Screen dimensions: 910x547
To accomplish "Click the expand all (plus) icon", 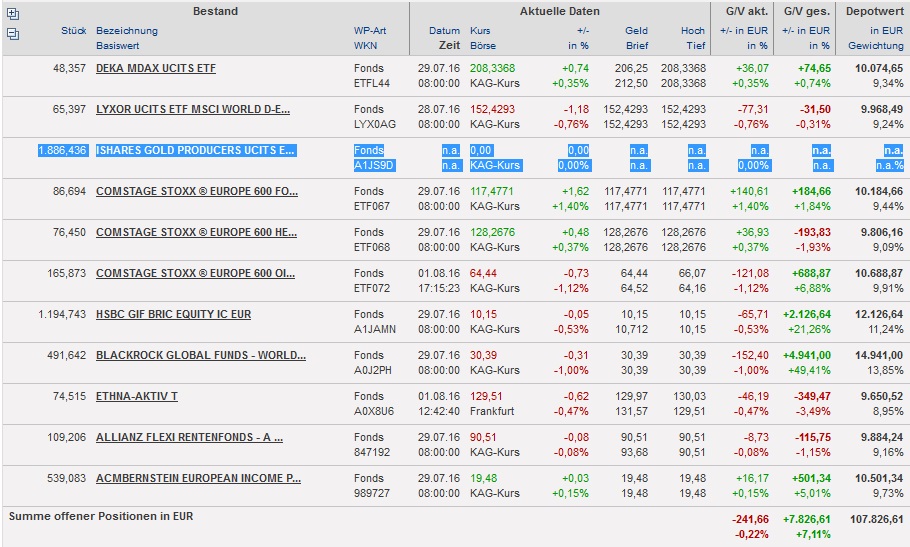I will (13, 14).
